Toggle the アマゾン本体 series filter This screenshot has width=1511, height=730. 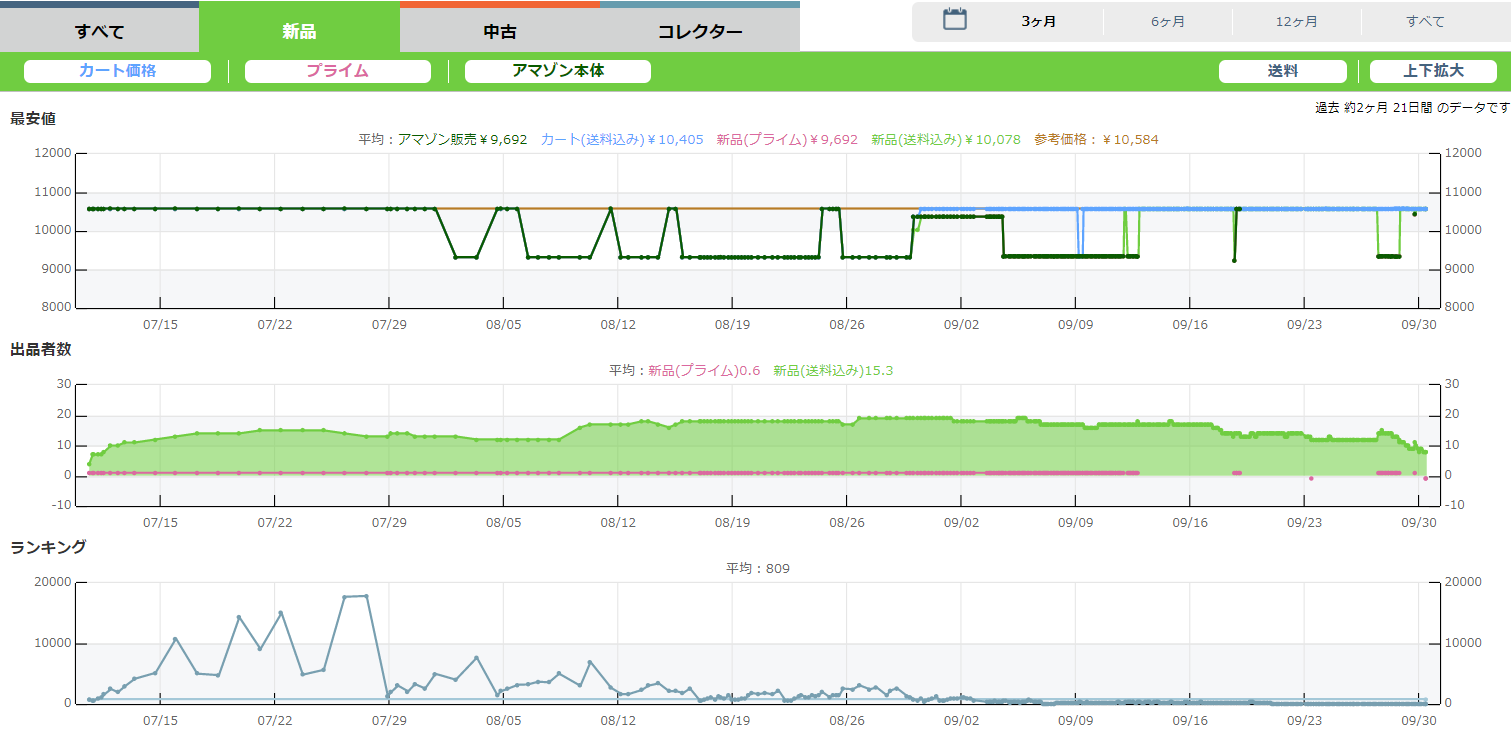coord(557,71)
